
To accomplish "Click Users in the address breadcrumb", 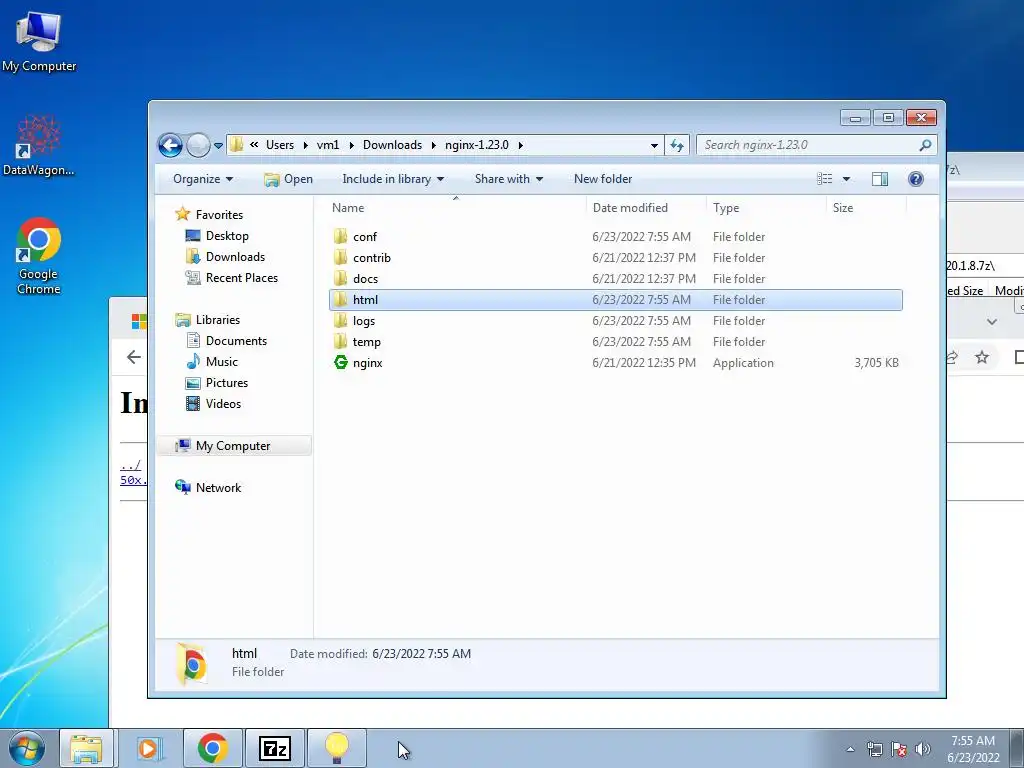I will 280,145.
